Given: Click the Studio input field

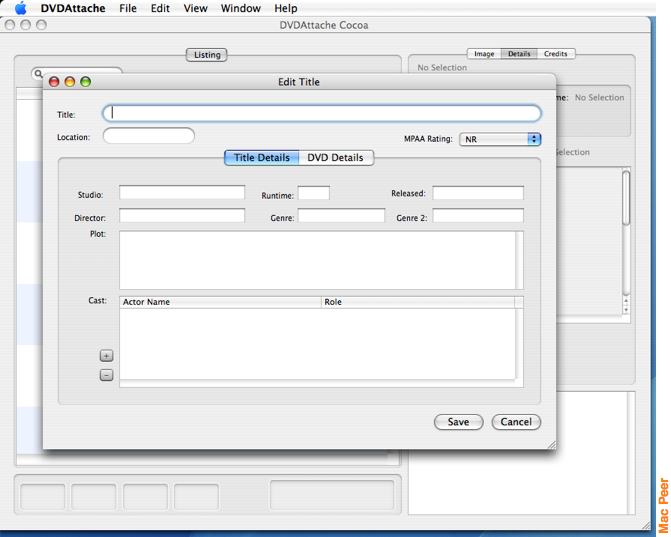Looking at the screenshot, I should (x=182, y=193).
